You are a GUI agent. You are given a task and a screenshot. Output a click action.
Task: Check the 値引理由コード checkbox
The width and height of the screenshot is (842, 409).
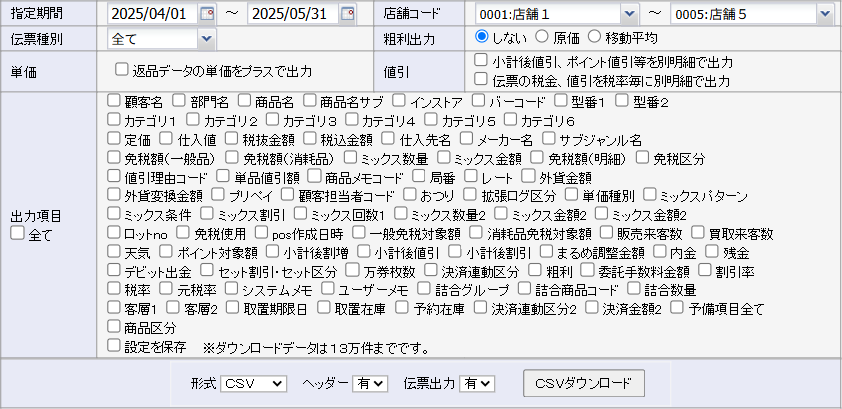113,176
